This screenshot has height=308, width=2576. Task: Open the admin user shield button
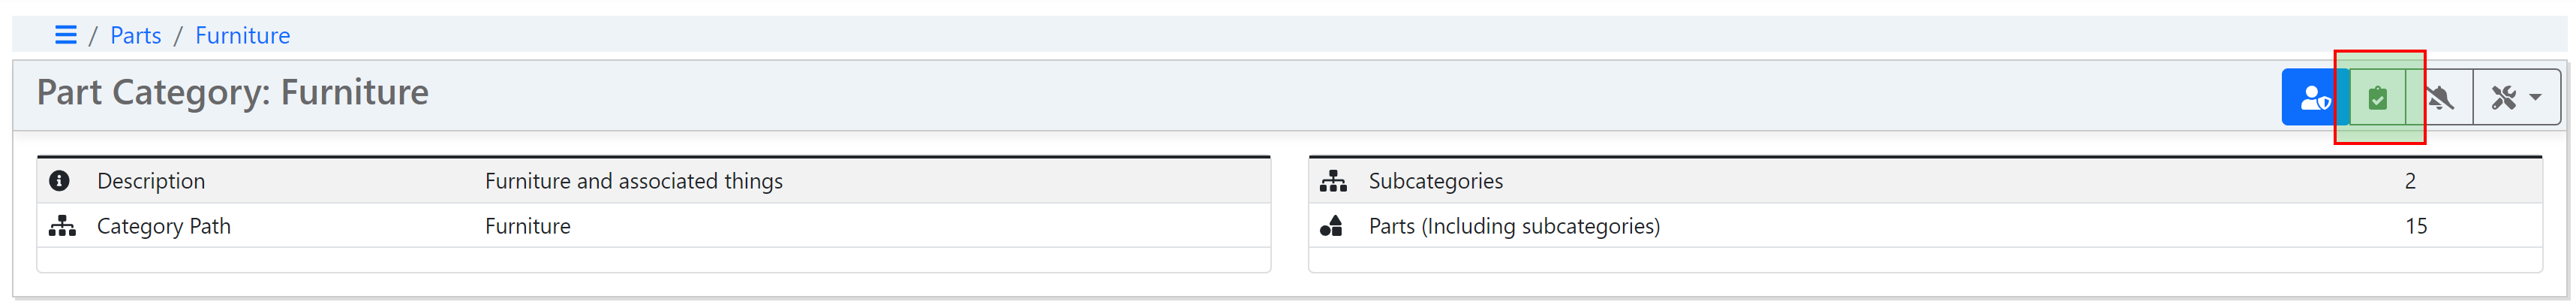click(2315, 97)
